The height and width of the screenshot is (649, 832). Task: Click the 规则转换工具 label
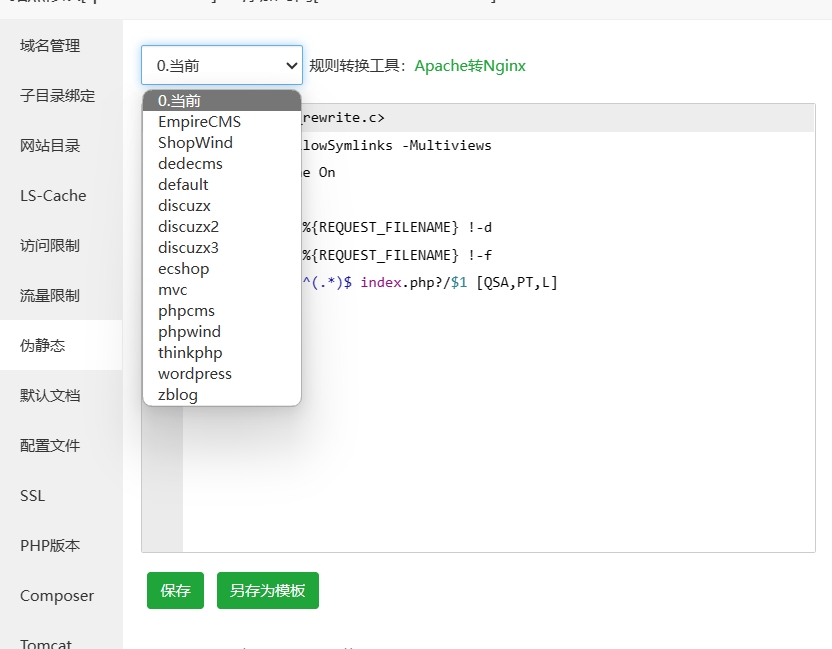tap(359, 66)
